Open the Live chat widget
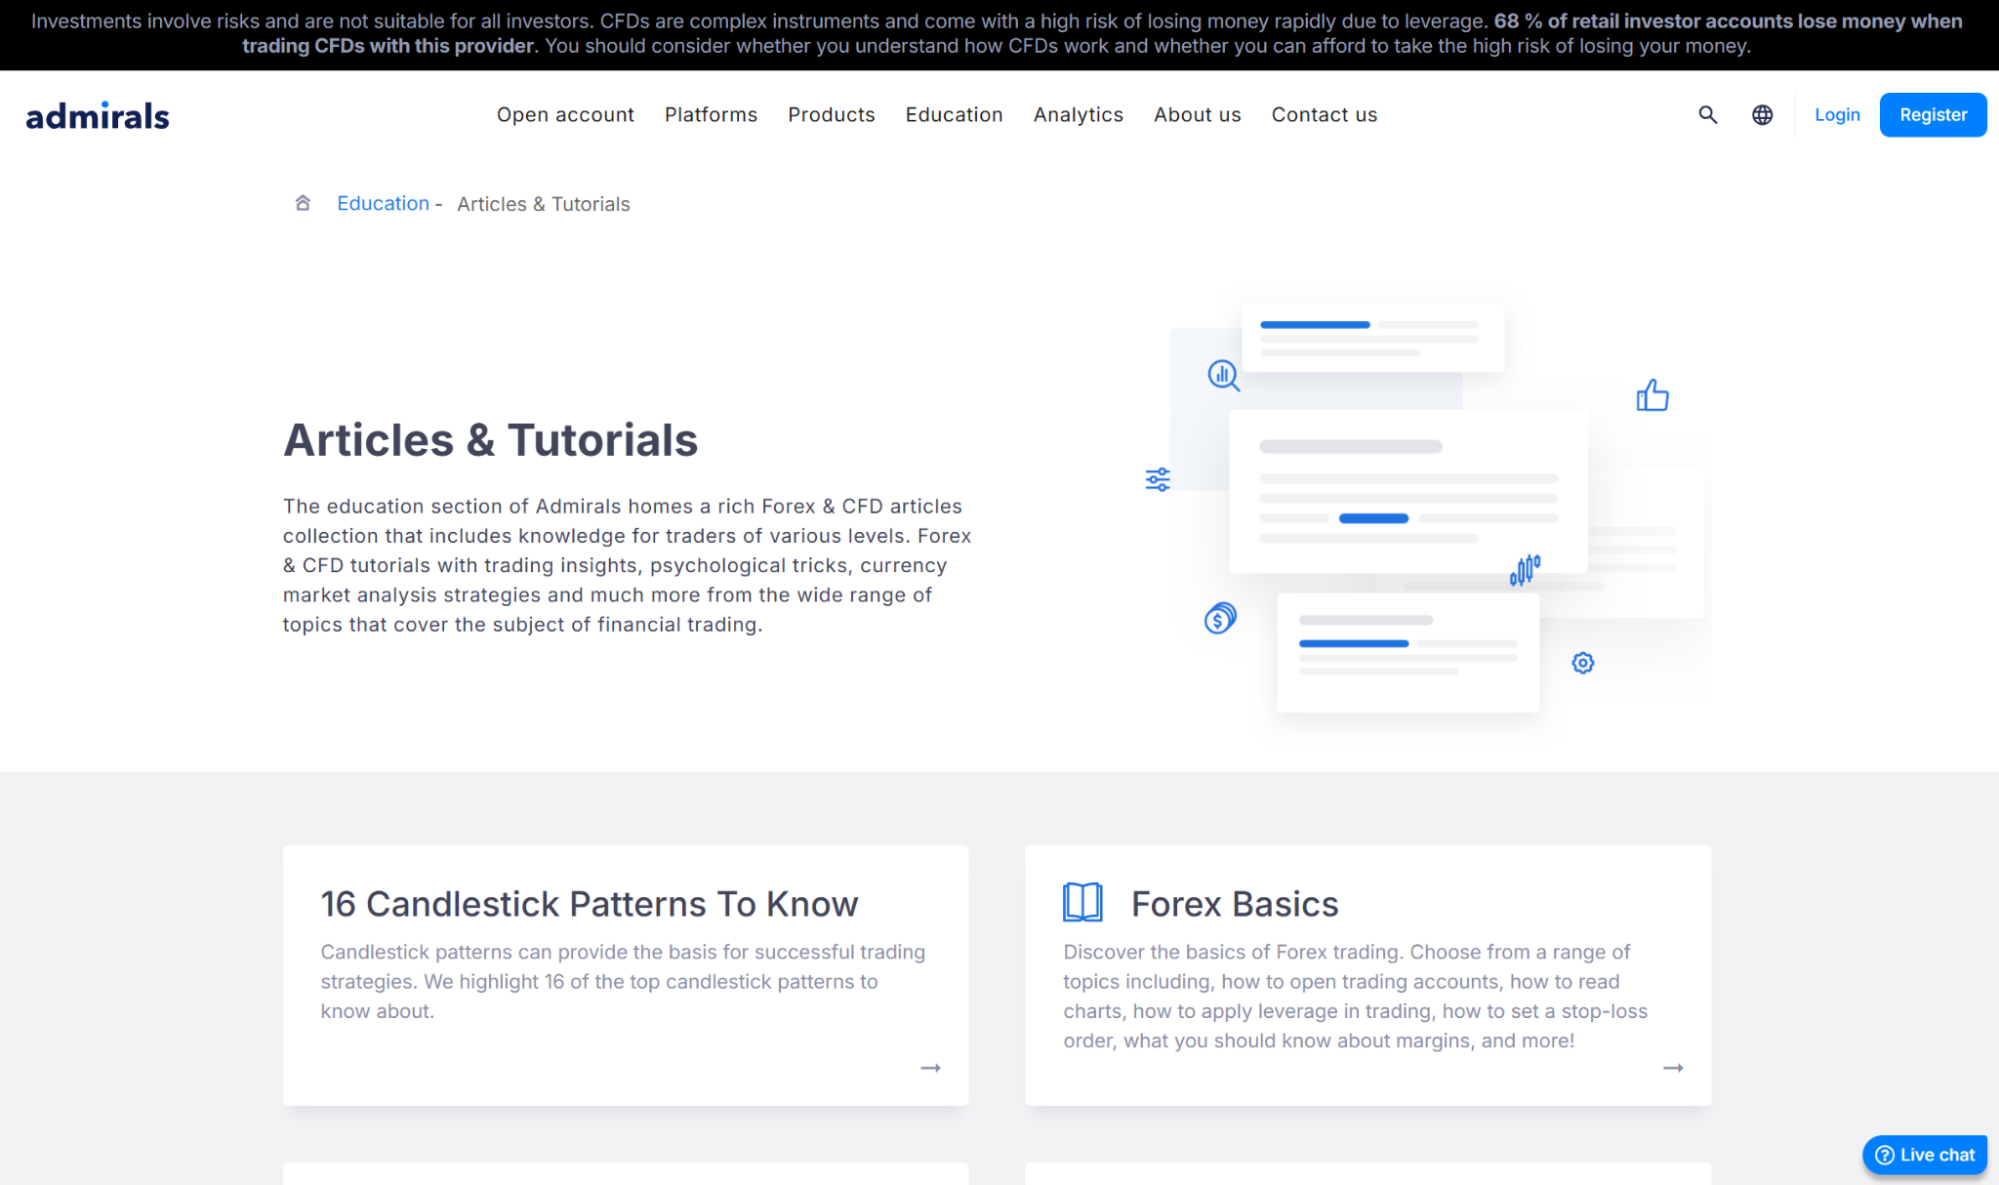 pyautogui.click(x=1924, y=1154)
